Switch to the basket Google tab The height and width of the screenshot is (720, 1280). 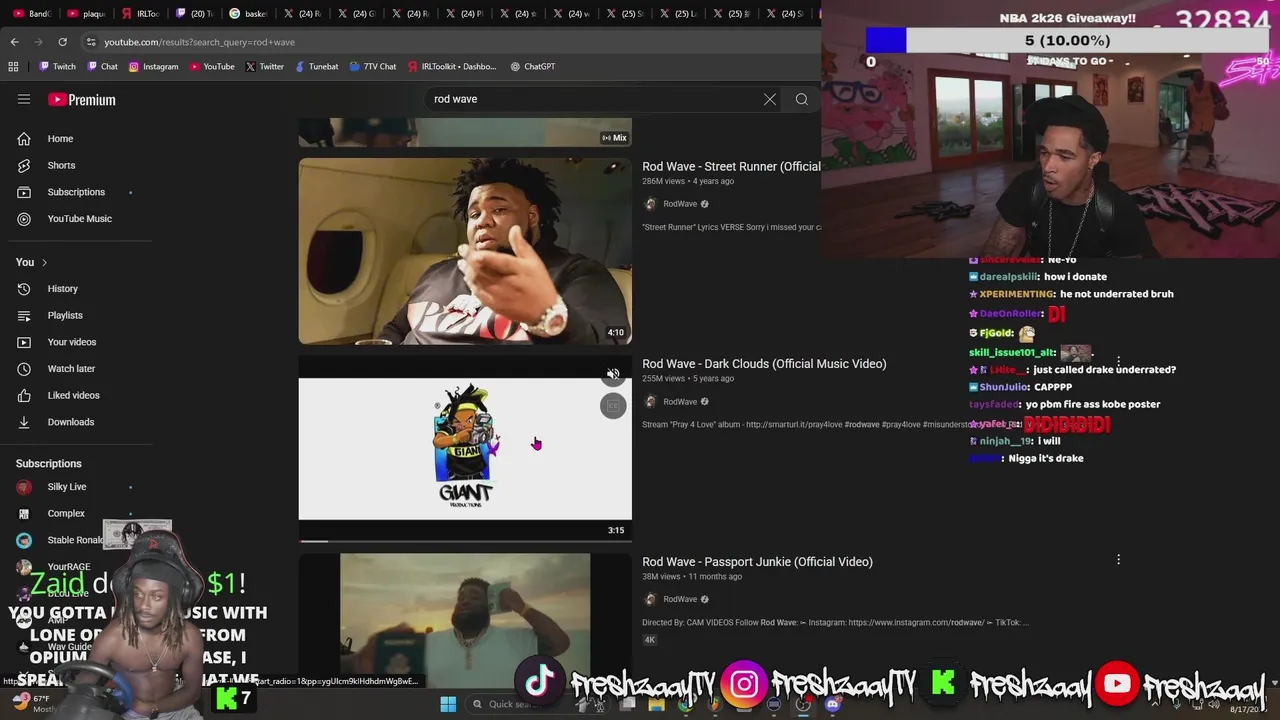248,14
